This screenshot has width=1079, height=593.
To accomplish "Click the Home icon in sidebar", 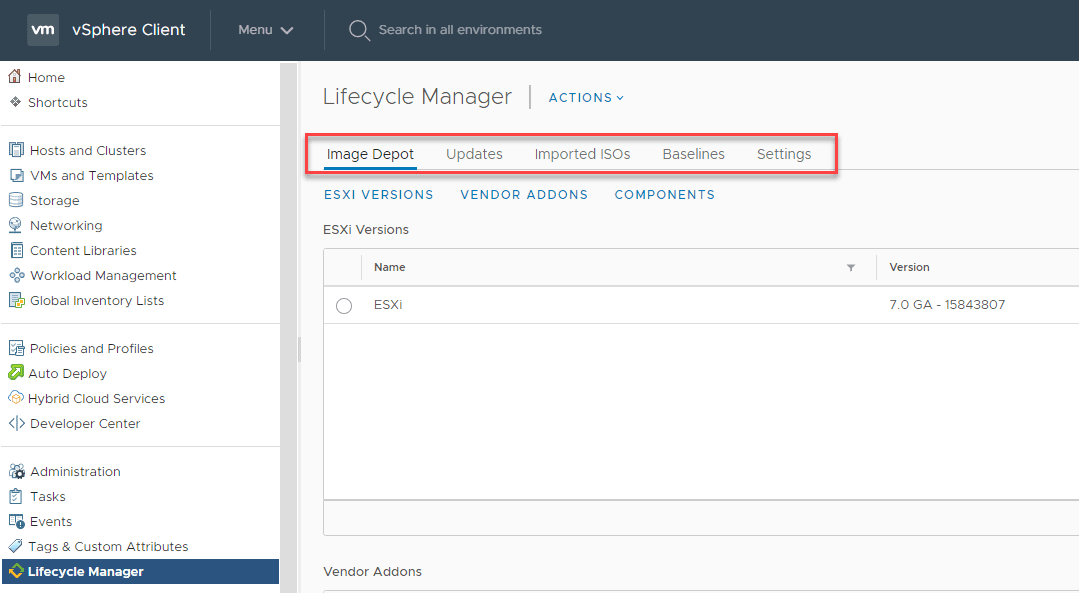I will coord(15,77).
